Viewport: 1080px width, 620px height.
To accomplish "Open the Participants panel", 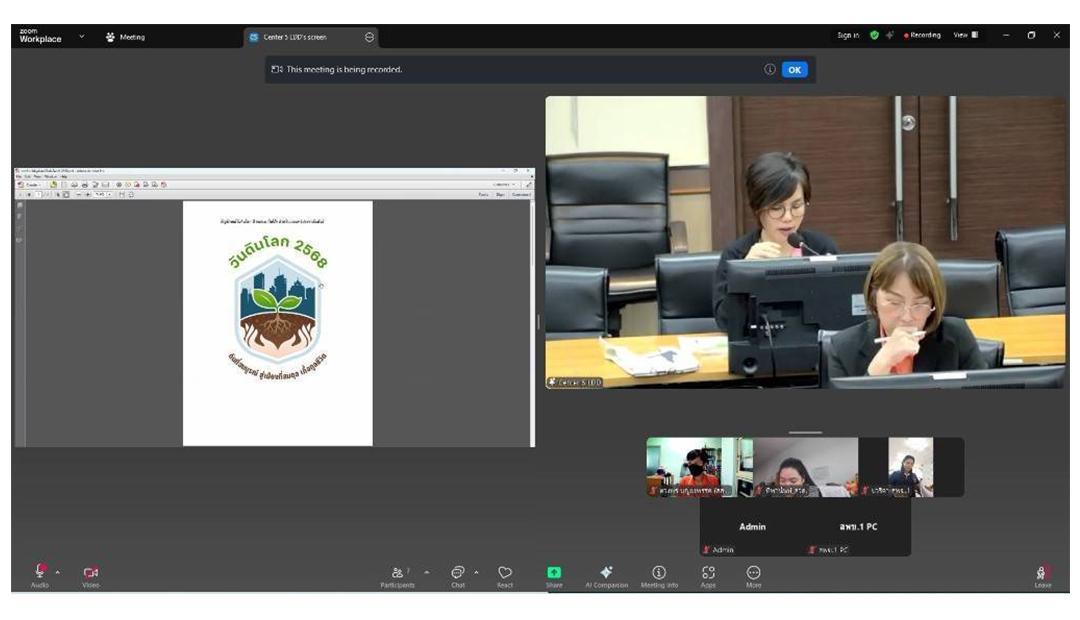I will (399, 572).
